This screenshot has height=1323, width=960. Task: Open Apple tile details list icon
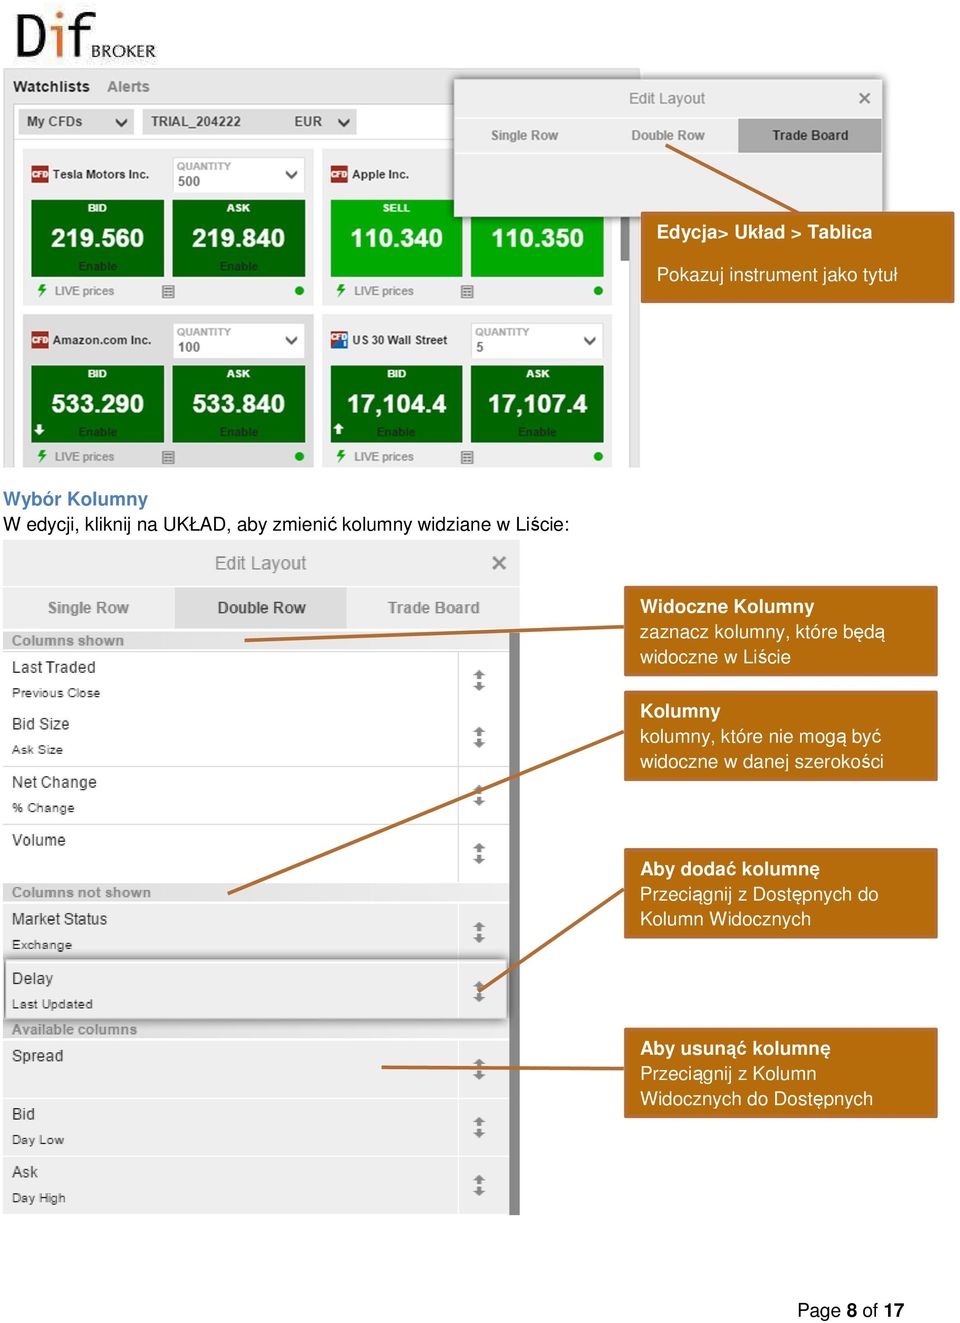pos(467,292)
